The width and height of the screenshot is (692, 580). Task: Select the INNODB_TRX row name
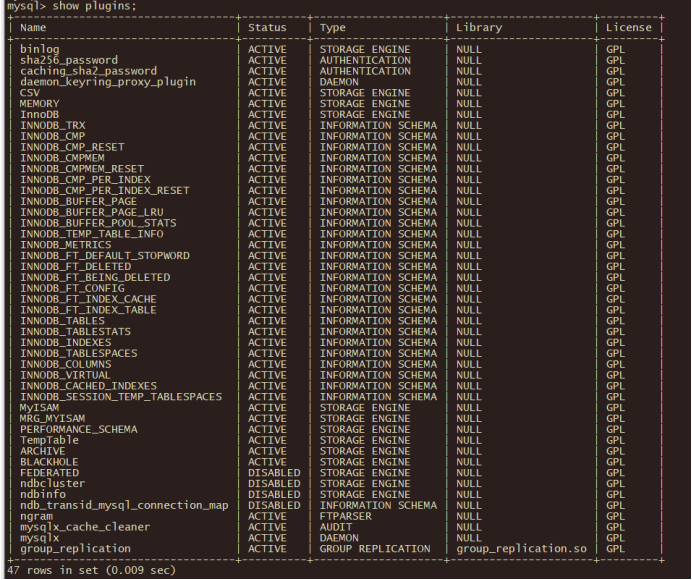(x=53, y=125)
